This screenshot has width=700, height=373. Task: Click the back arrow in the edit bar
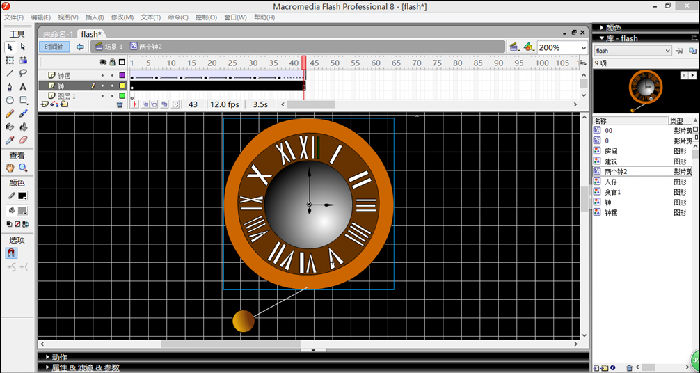click(80, 46)
